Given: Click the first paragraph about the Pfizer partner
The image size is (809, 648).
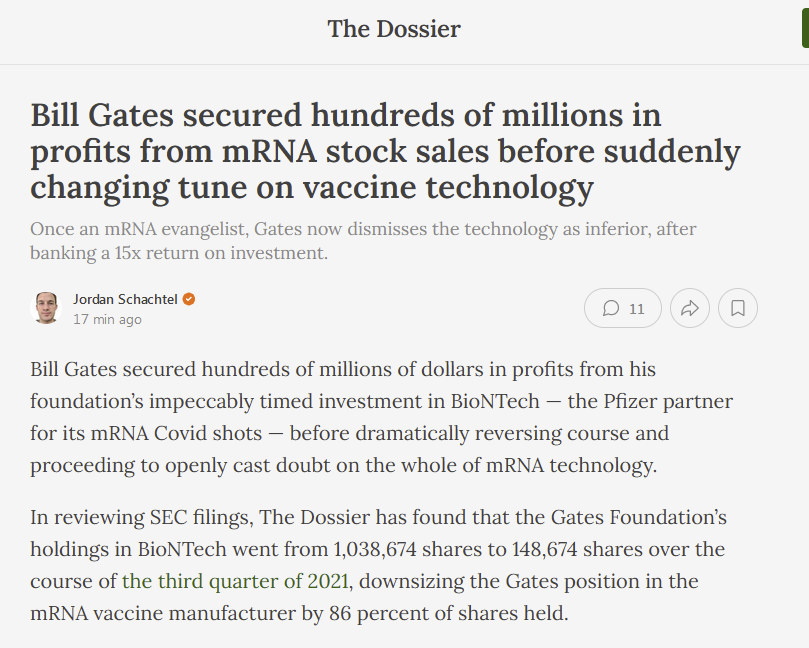Looking at the screenshot, I should [x=381, y=417].
